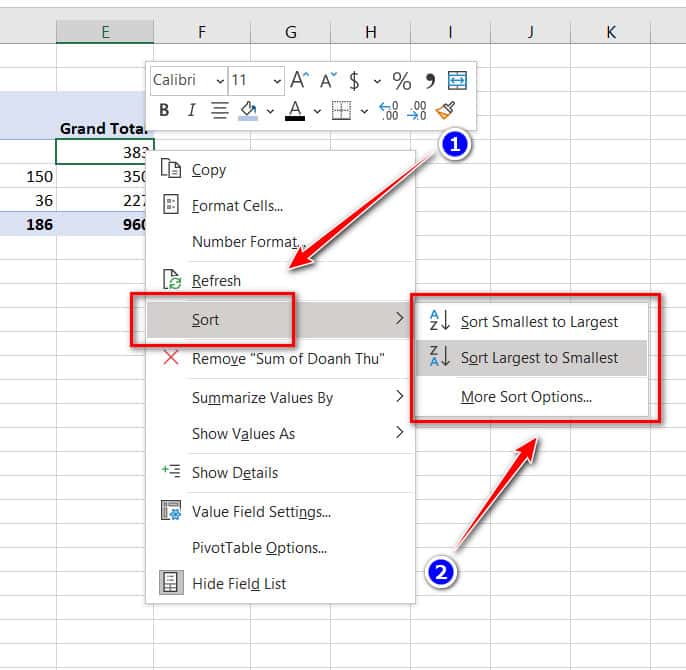Open Value Field Settings... entry
Image resolution: width=686 pixels, height=670 pixels.
280,511
